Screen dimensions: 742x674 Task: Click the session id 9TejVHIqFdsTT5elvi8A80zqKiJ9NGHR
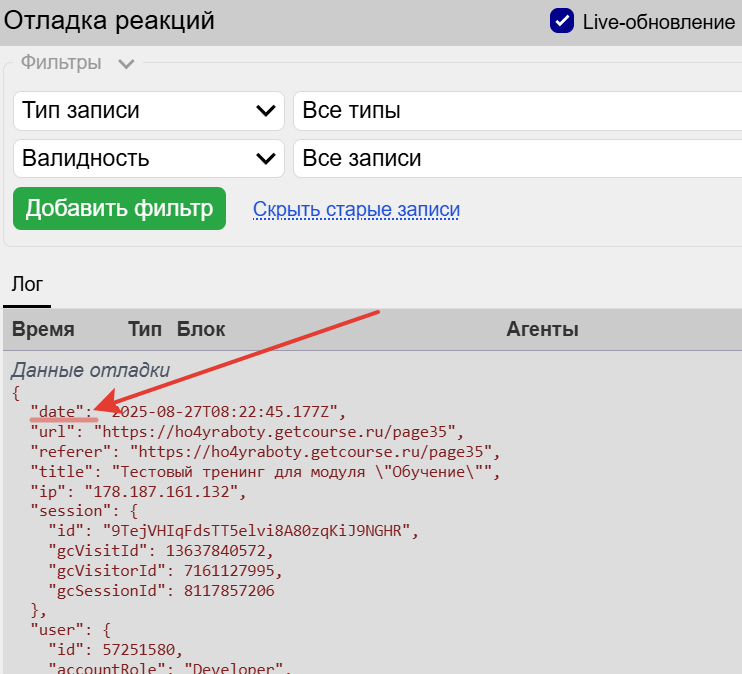[256, 531]
